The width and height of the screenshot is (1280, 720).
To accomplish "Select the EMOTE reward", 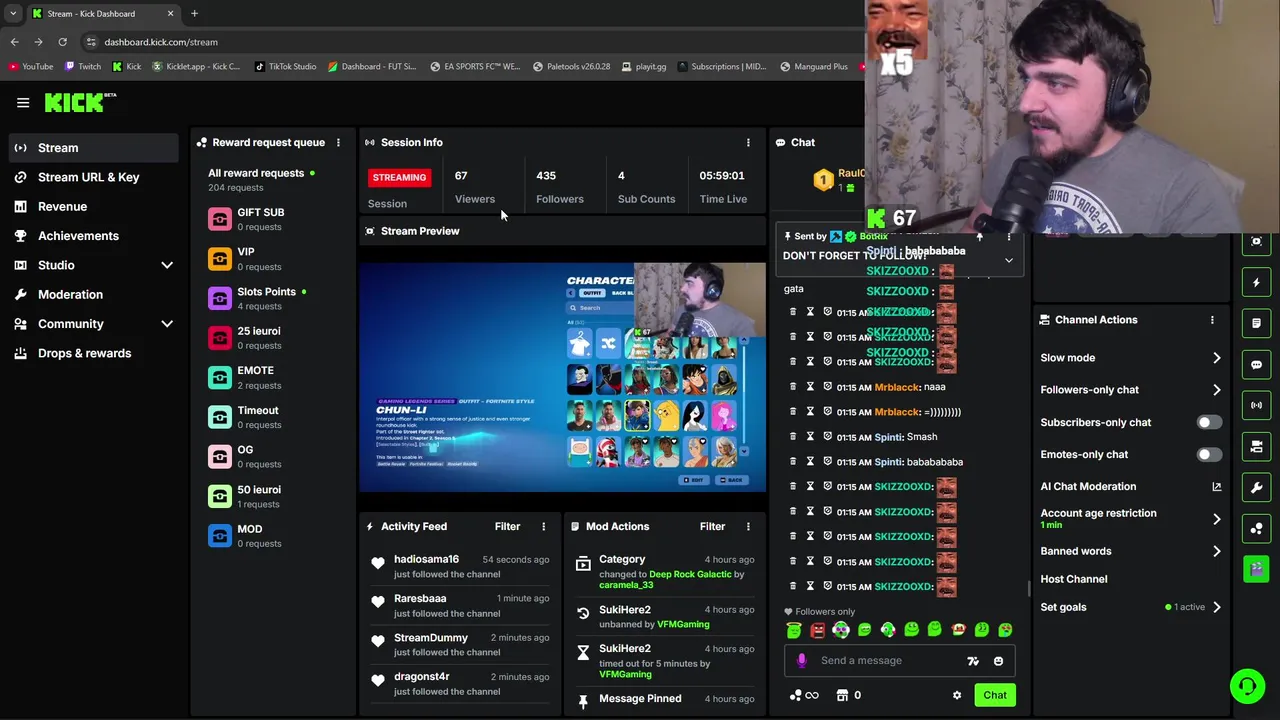I will [272, 377].
